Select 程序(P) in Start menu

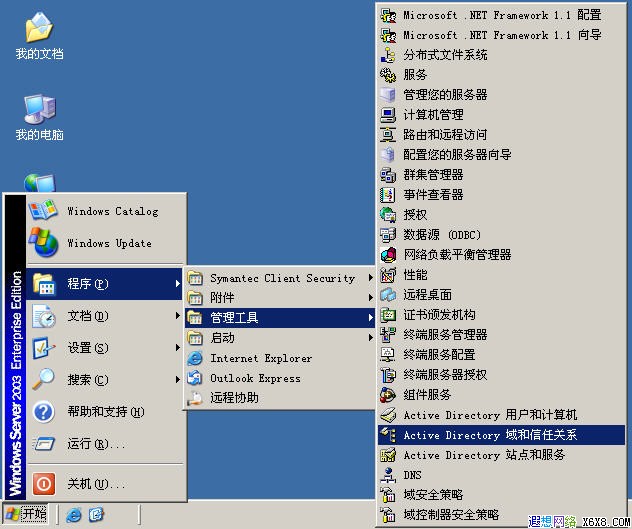click(104, 284)
